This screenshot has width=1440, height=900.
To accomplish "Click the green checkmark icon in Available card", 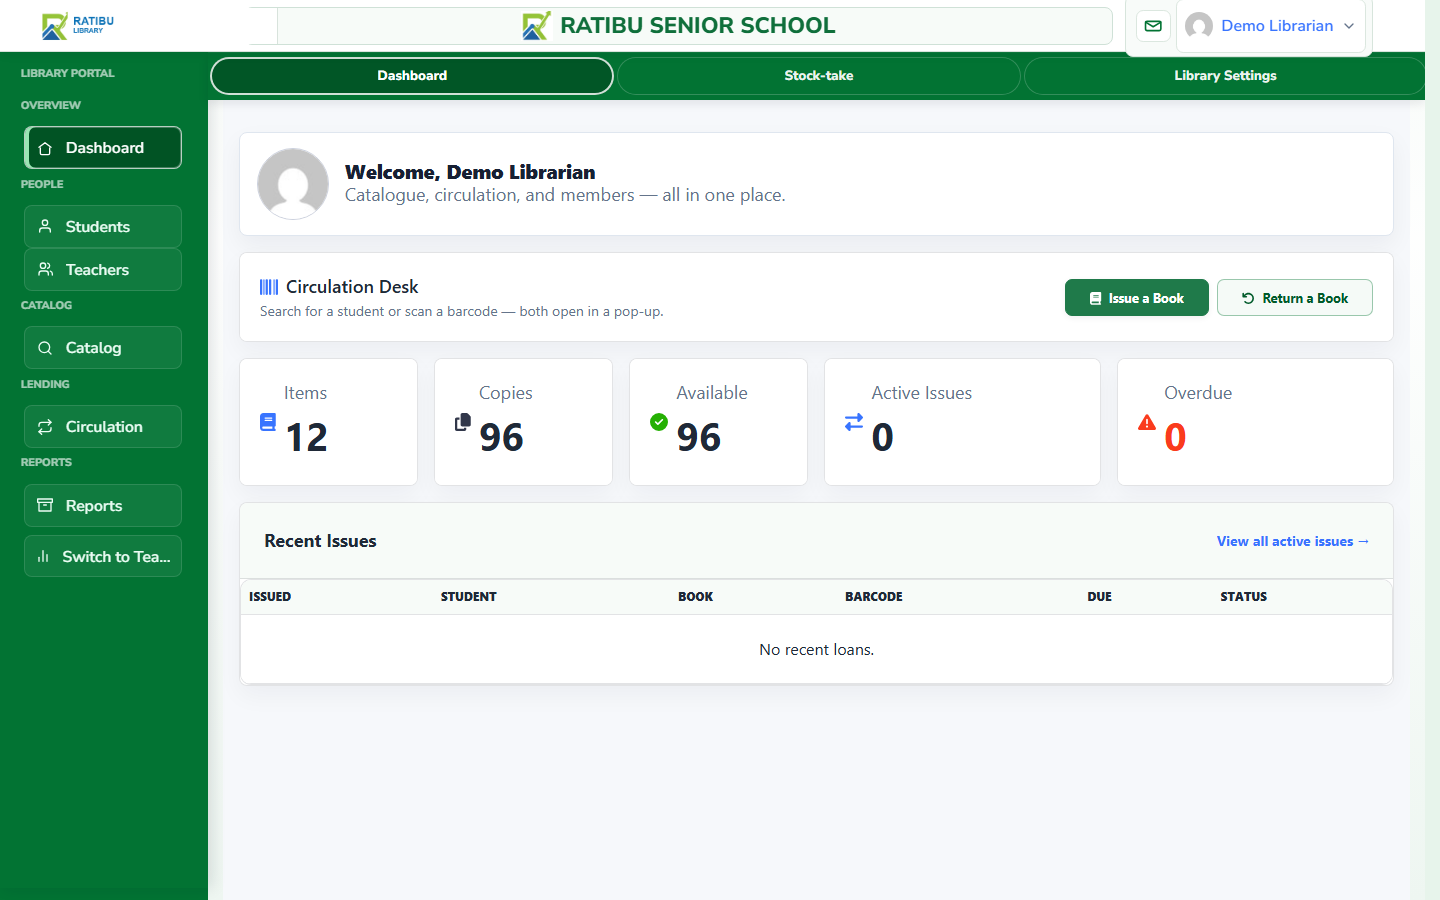I will pos(659,422).
